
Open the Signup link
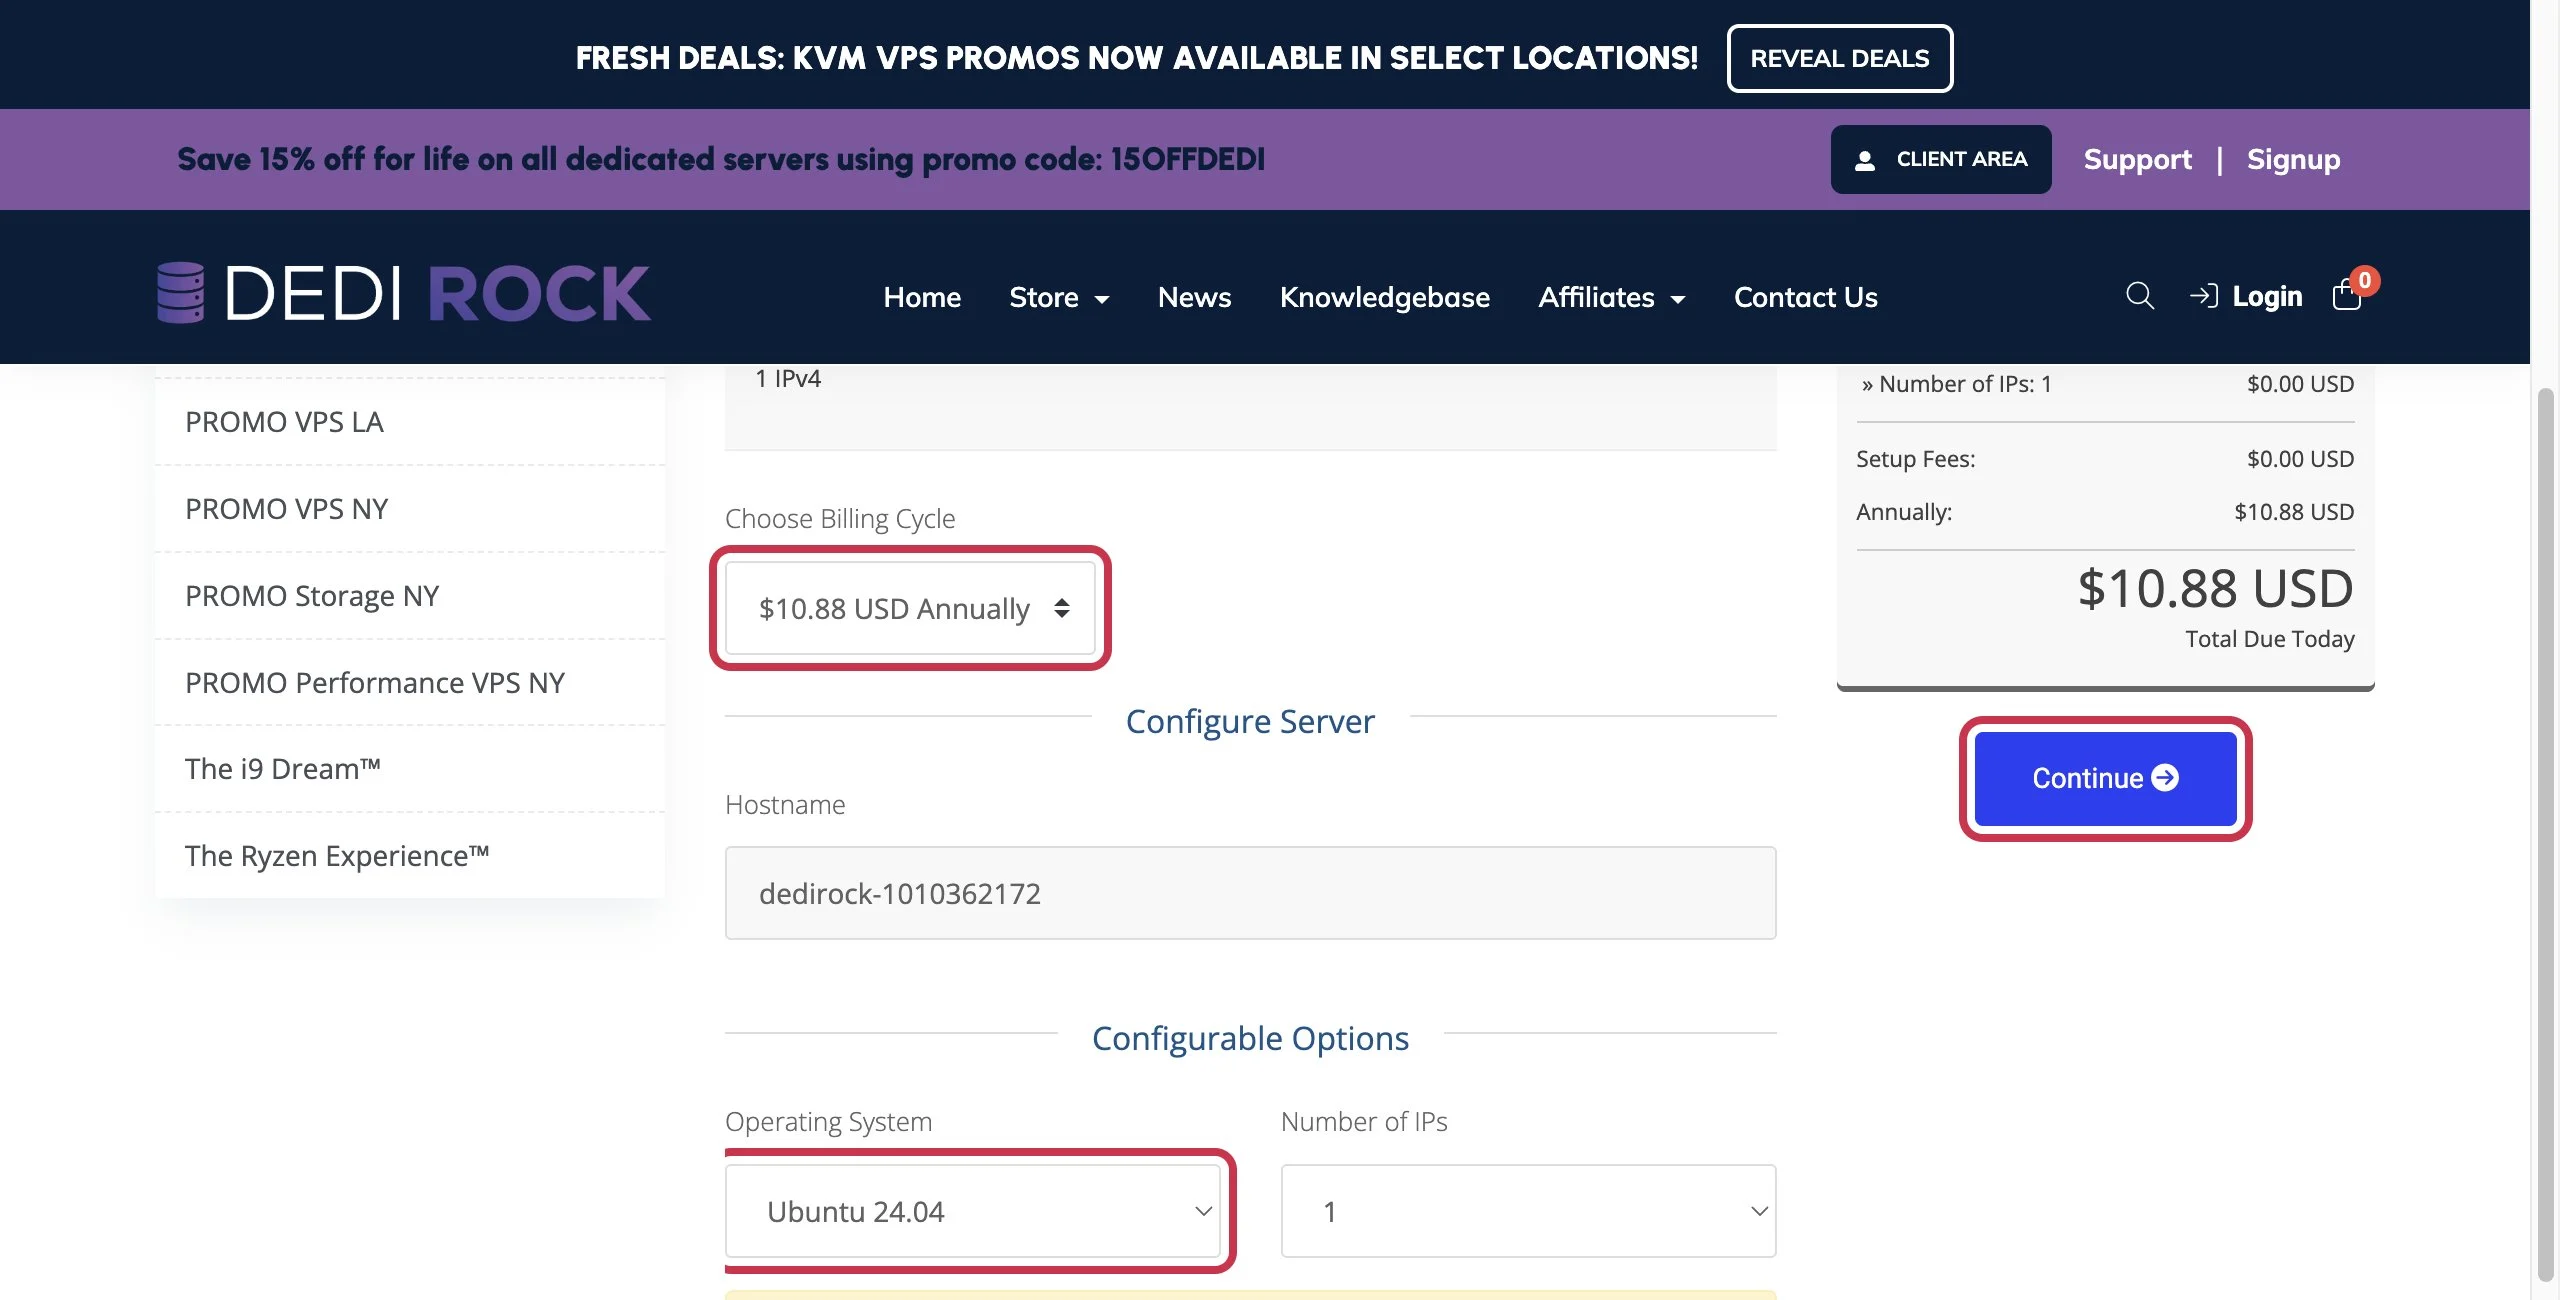click(x=2293, y=159)
